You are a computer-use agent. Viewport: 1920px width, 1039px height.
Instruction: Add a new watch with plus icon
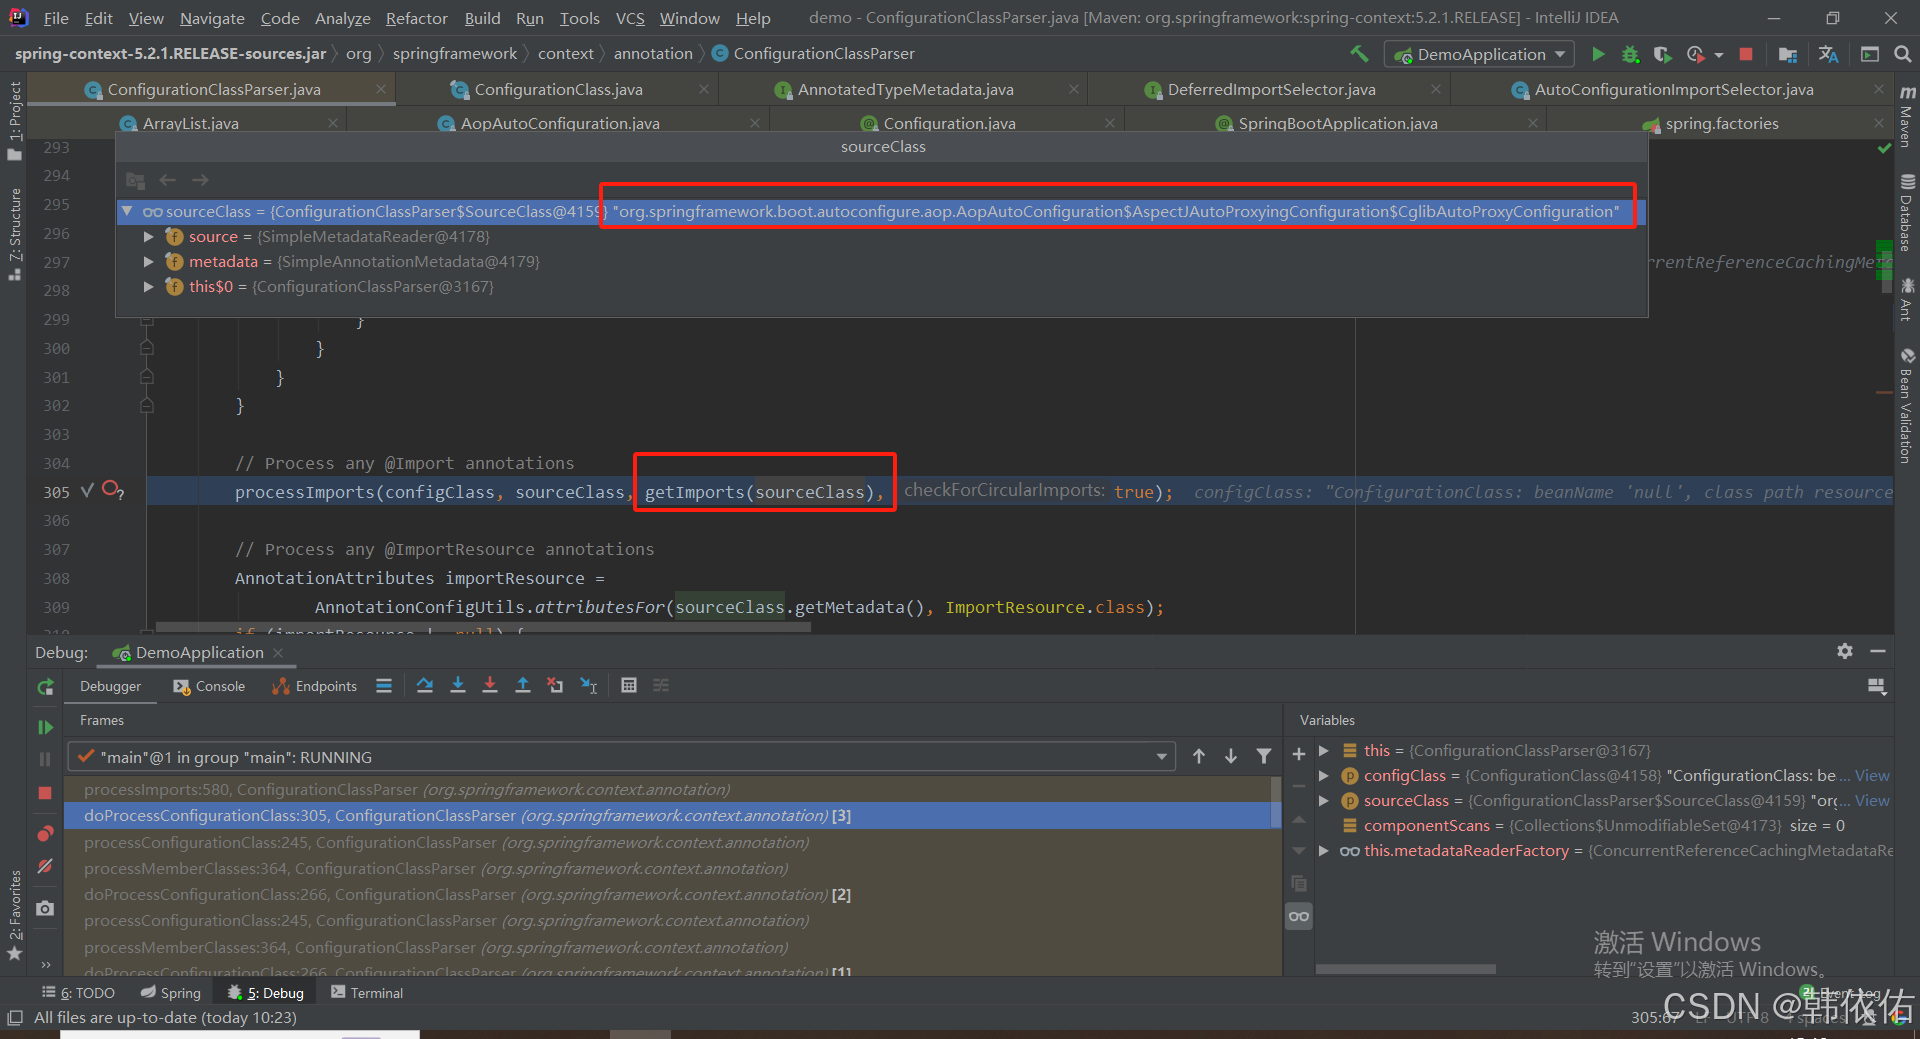point(1299,754)
